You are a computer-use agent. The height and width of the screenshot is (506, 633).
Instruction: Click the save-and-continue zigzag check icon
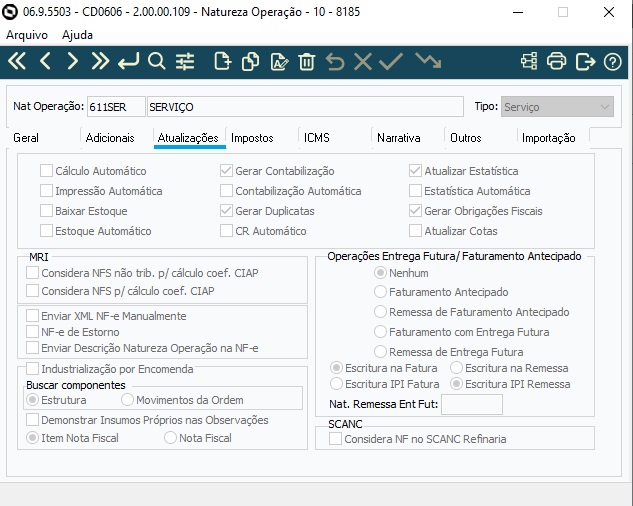click(428, 61)
